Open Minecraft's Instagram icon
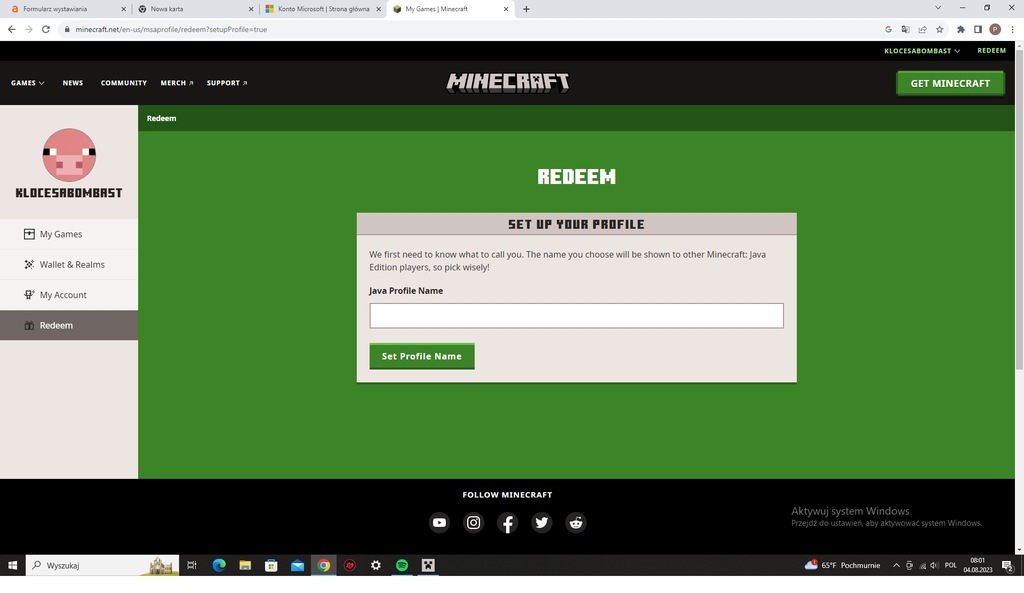Viewport: 1024px width, 593px height. (473, 522)
